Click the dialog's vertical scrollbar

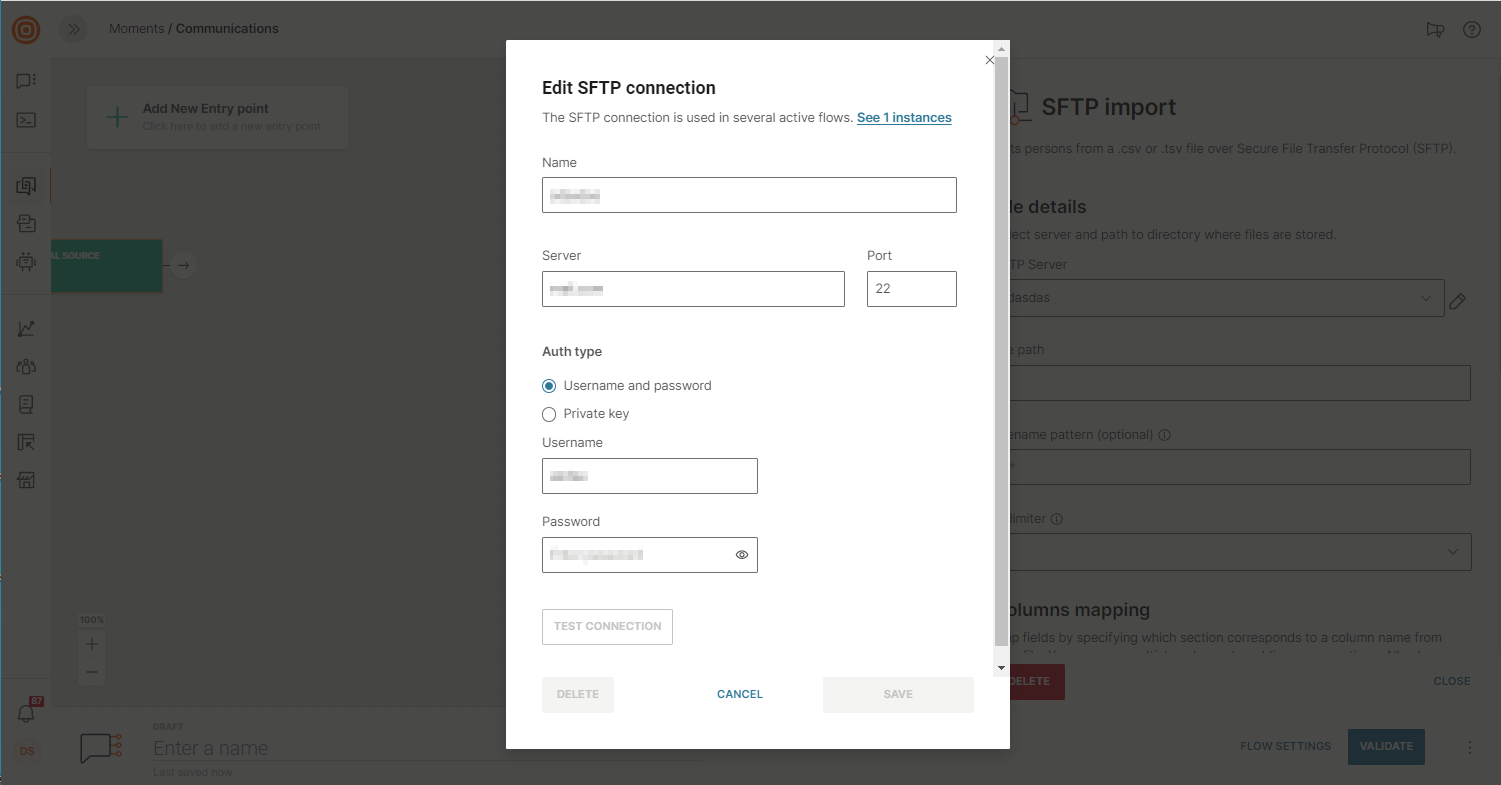pyautogui.click(x=1002, y=350)
